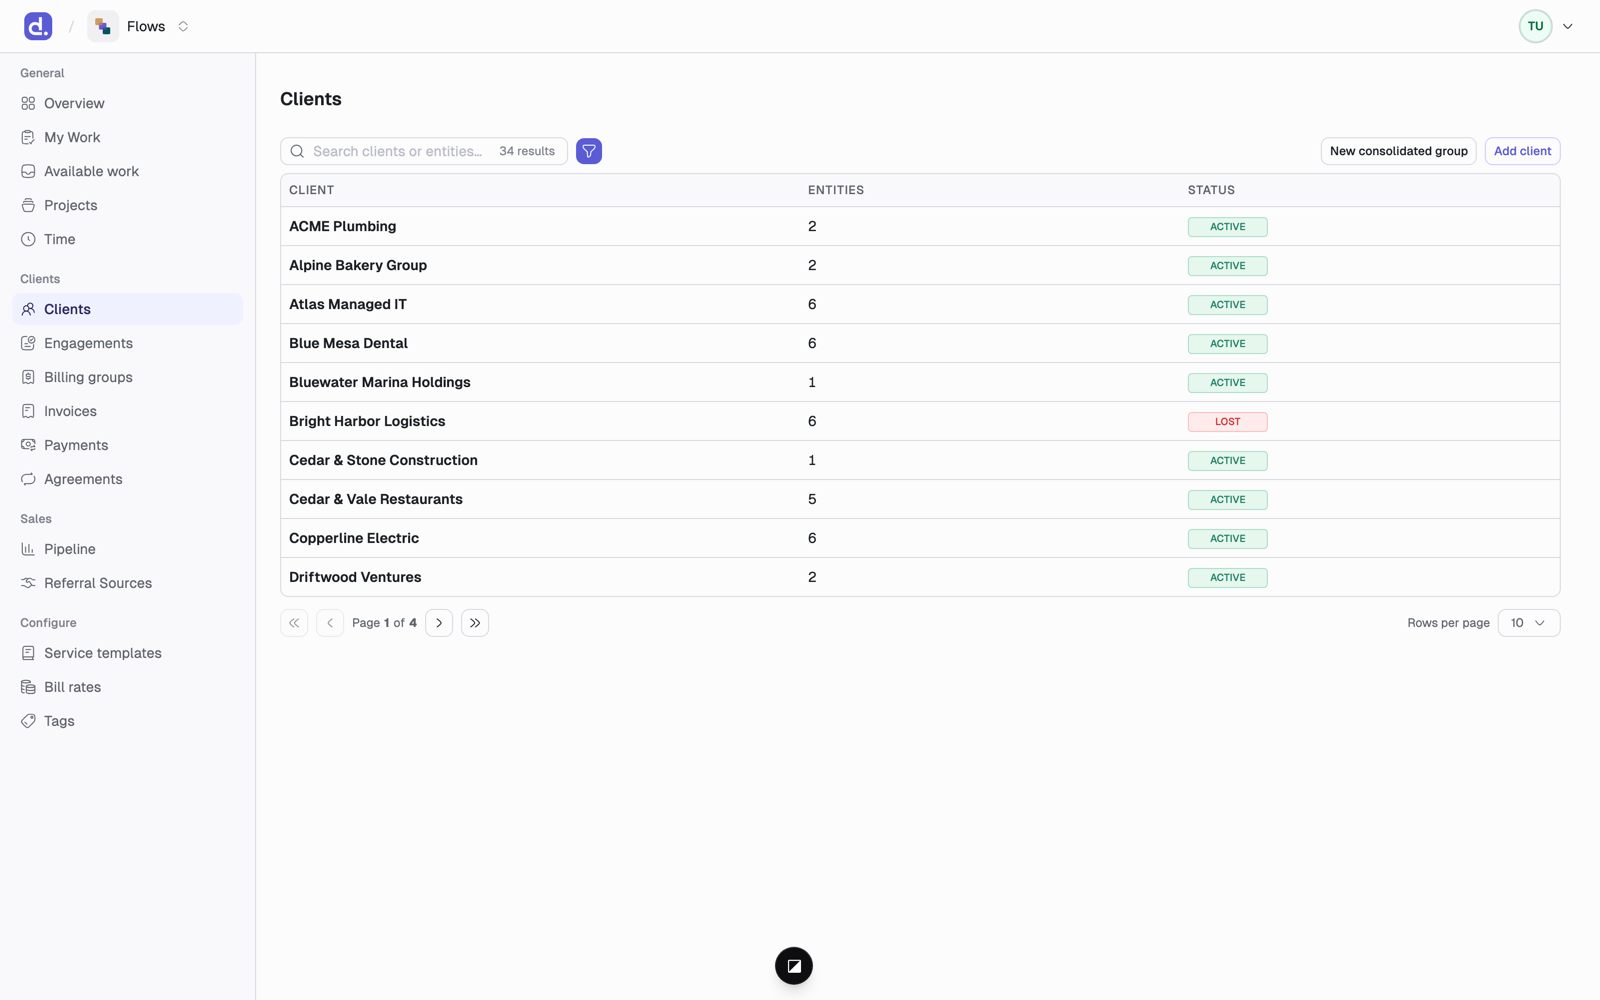Go to Billing groups
Viewport: 1600px width, 1000px height.
tap(127, 377)
